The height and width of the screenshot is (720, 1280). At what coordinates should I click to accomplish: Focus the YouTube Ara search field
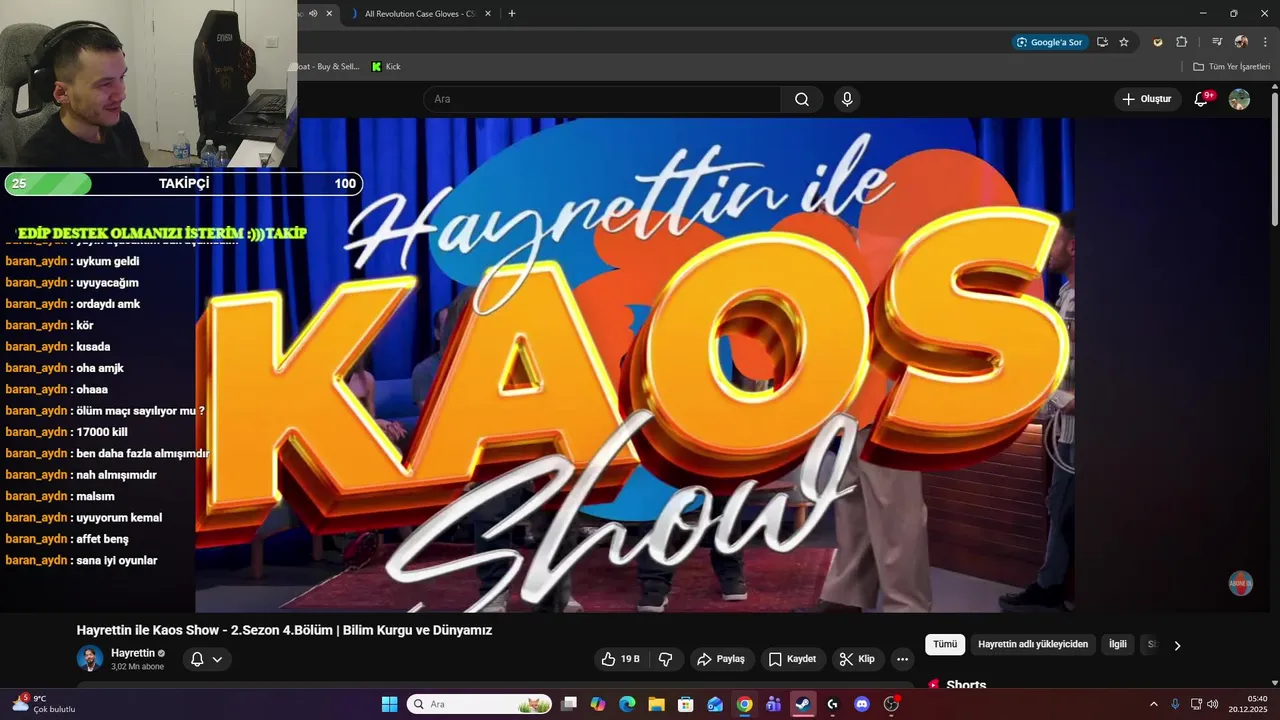tap(603, 99)
